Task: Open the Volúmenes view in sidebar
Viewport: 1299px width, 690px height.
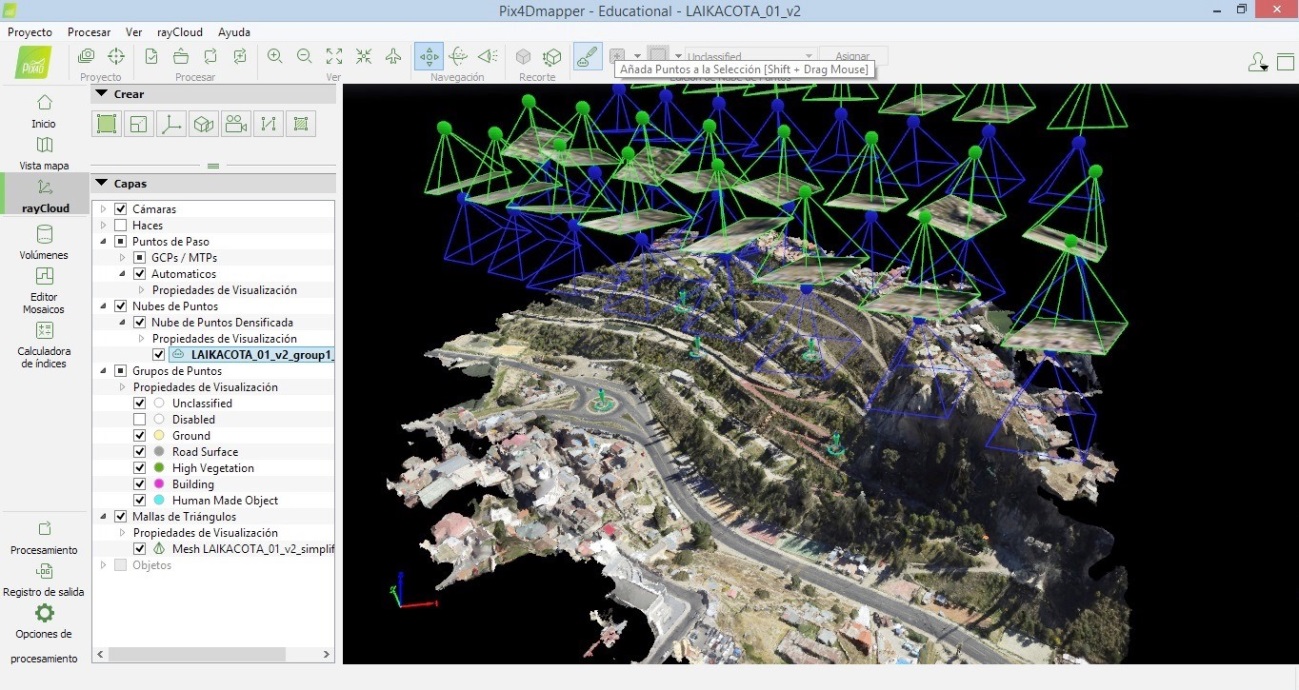Action: coord(44,241)
